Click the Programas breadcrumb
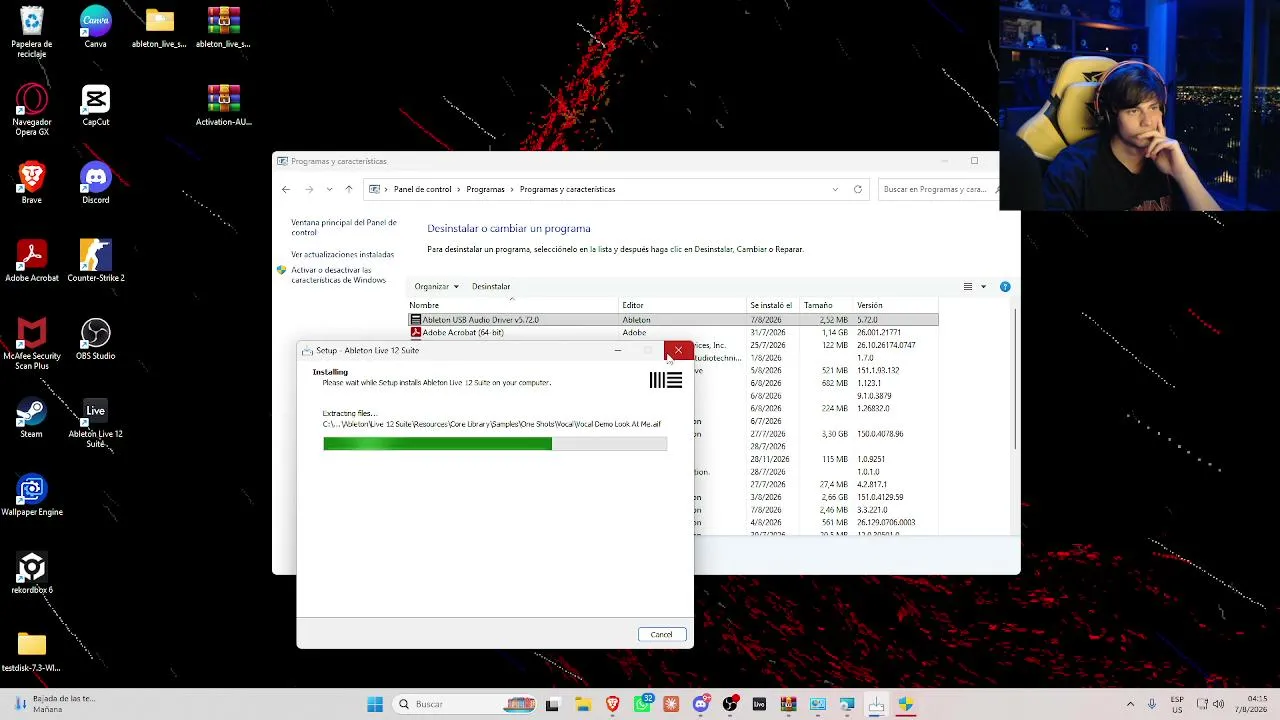 pos(485,189)
